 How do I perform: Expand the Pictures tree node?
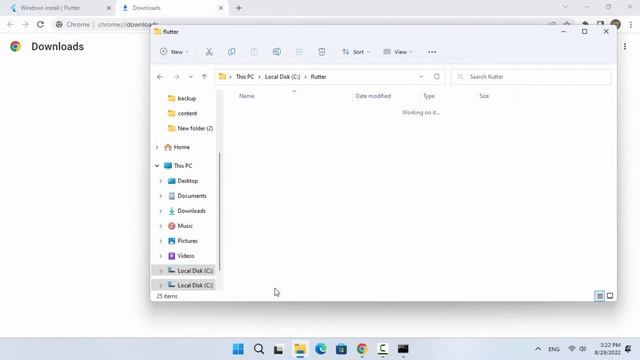point(160,241)
